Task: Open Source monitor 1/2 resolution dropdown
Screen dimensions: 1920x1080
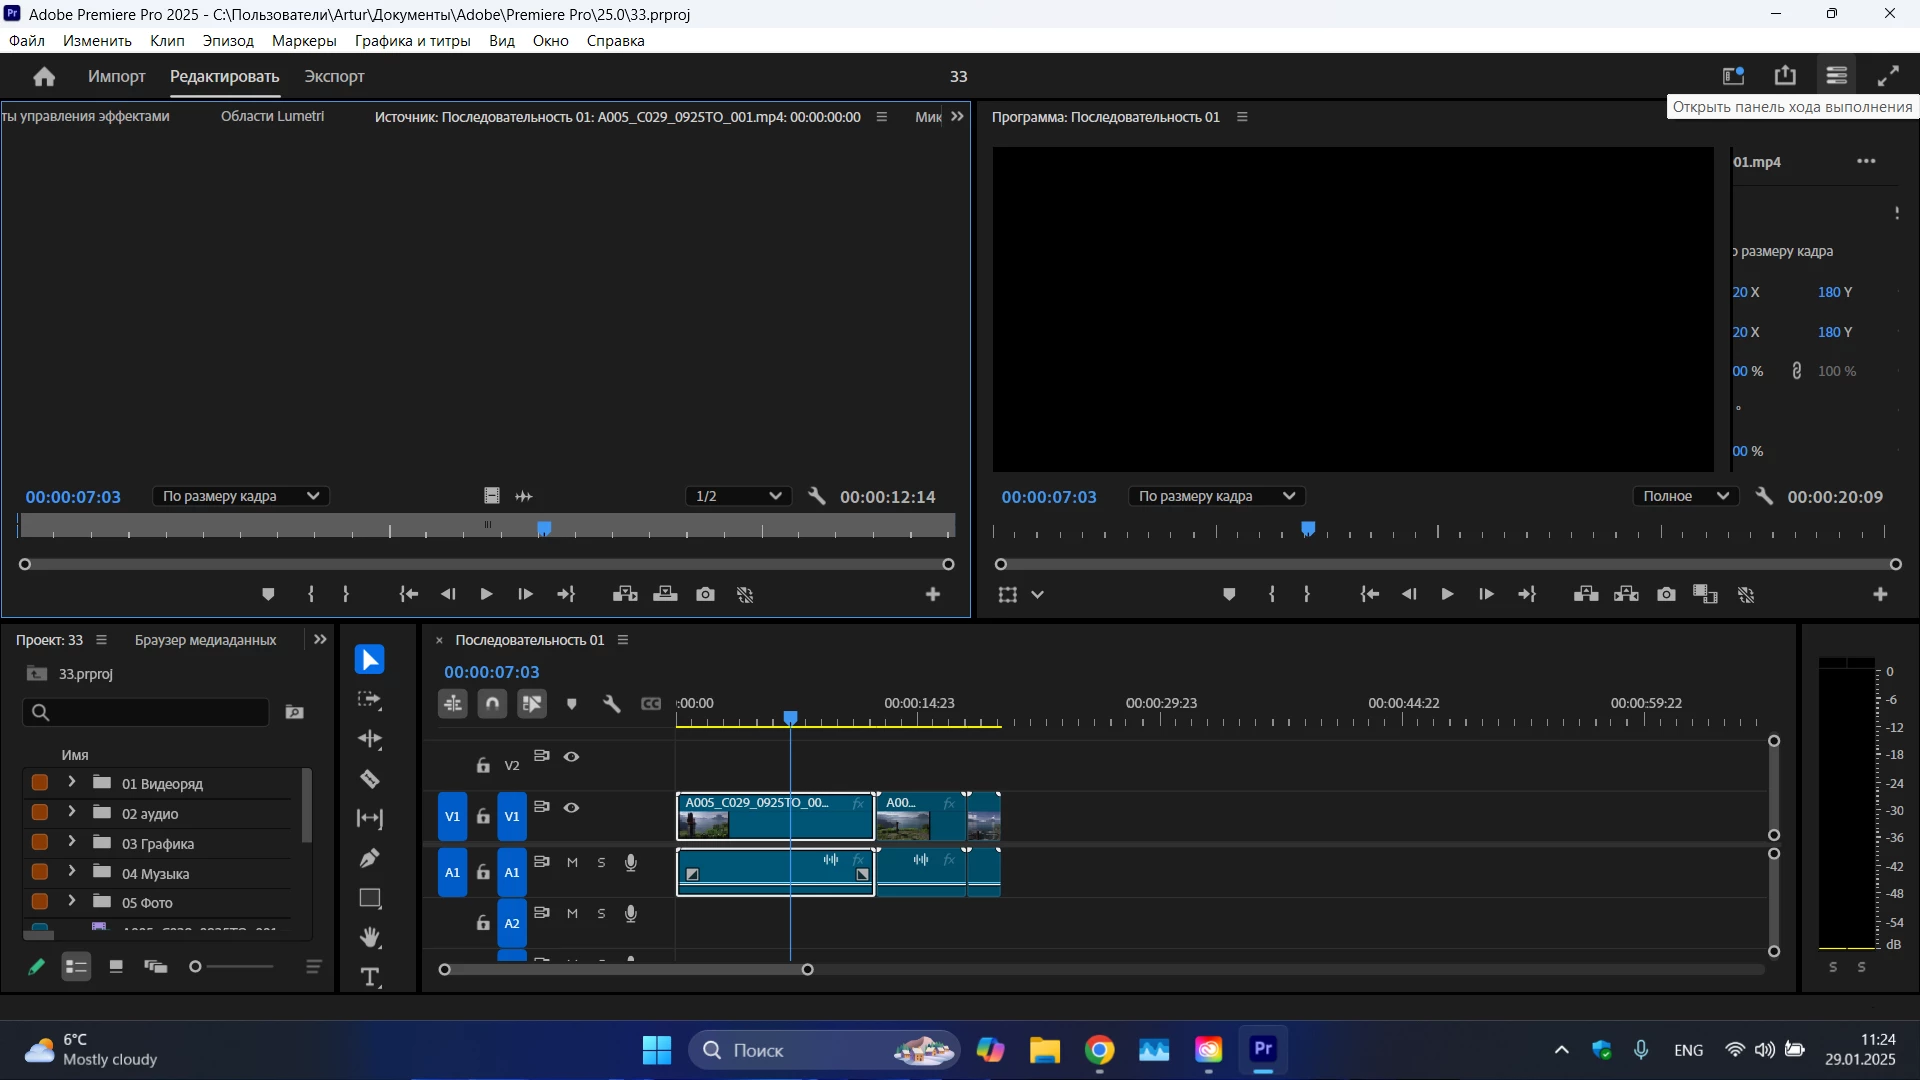Action: tap(738, 496)
